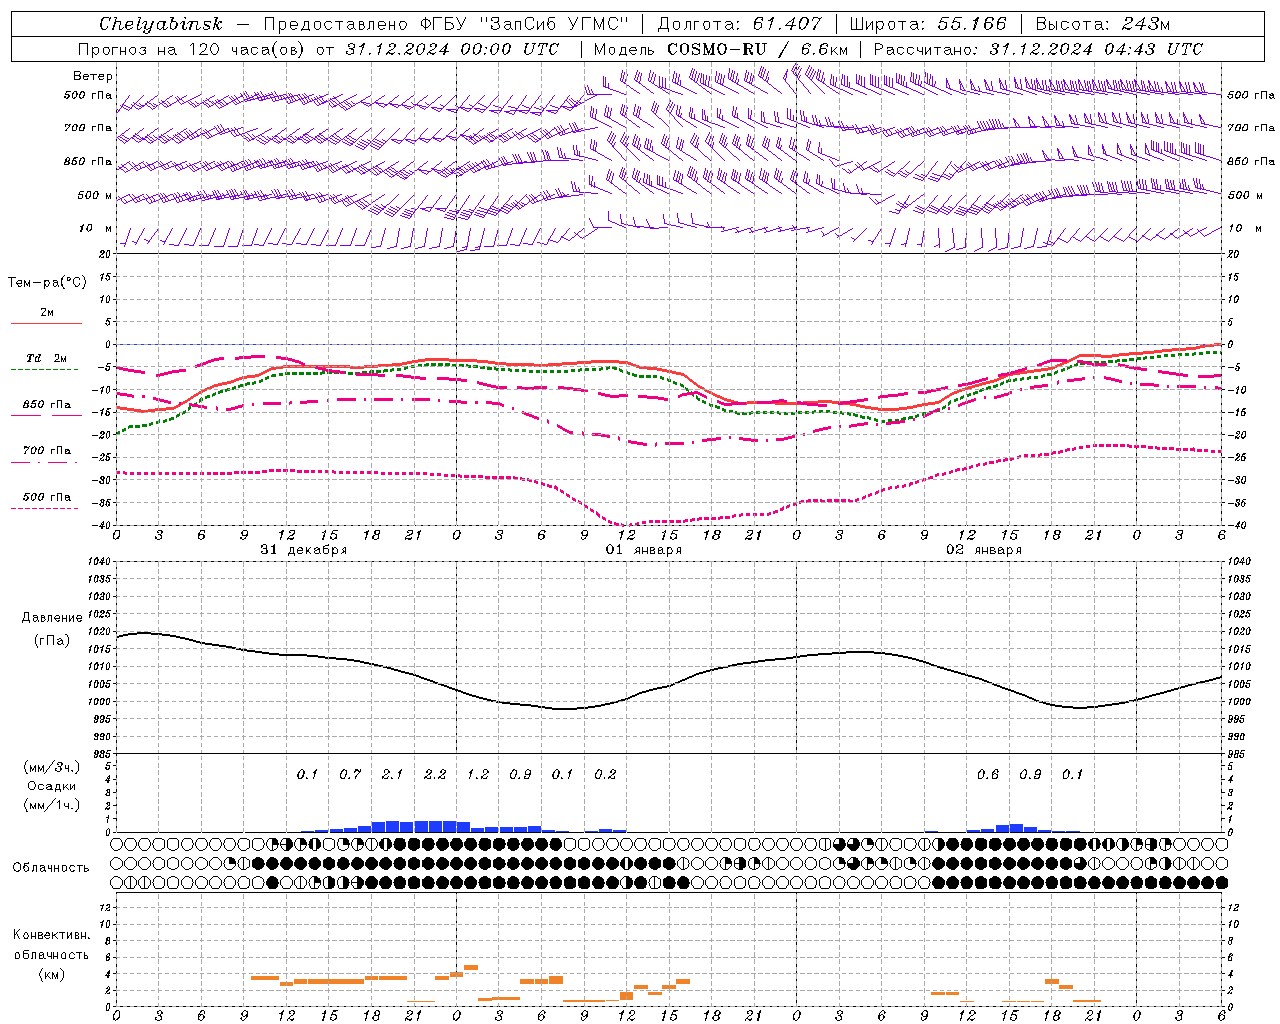
Task: Select the "Высота: 243м" elevation text
Action: click(1102, 24)
